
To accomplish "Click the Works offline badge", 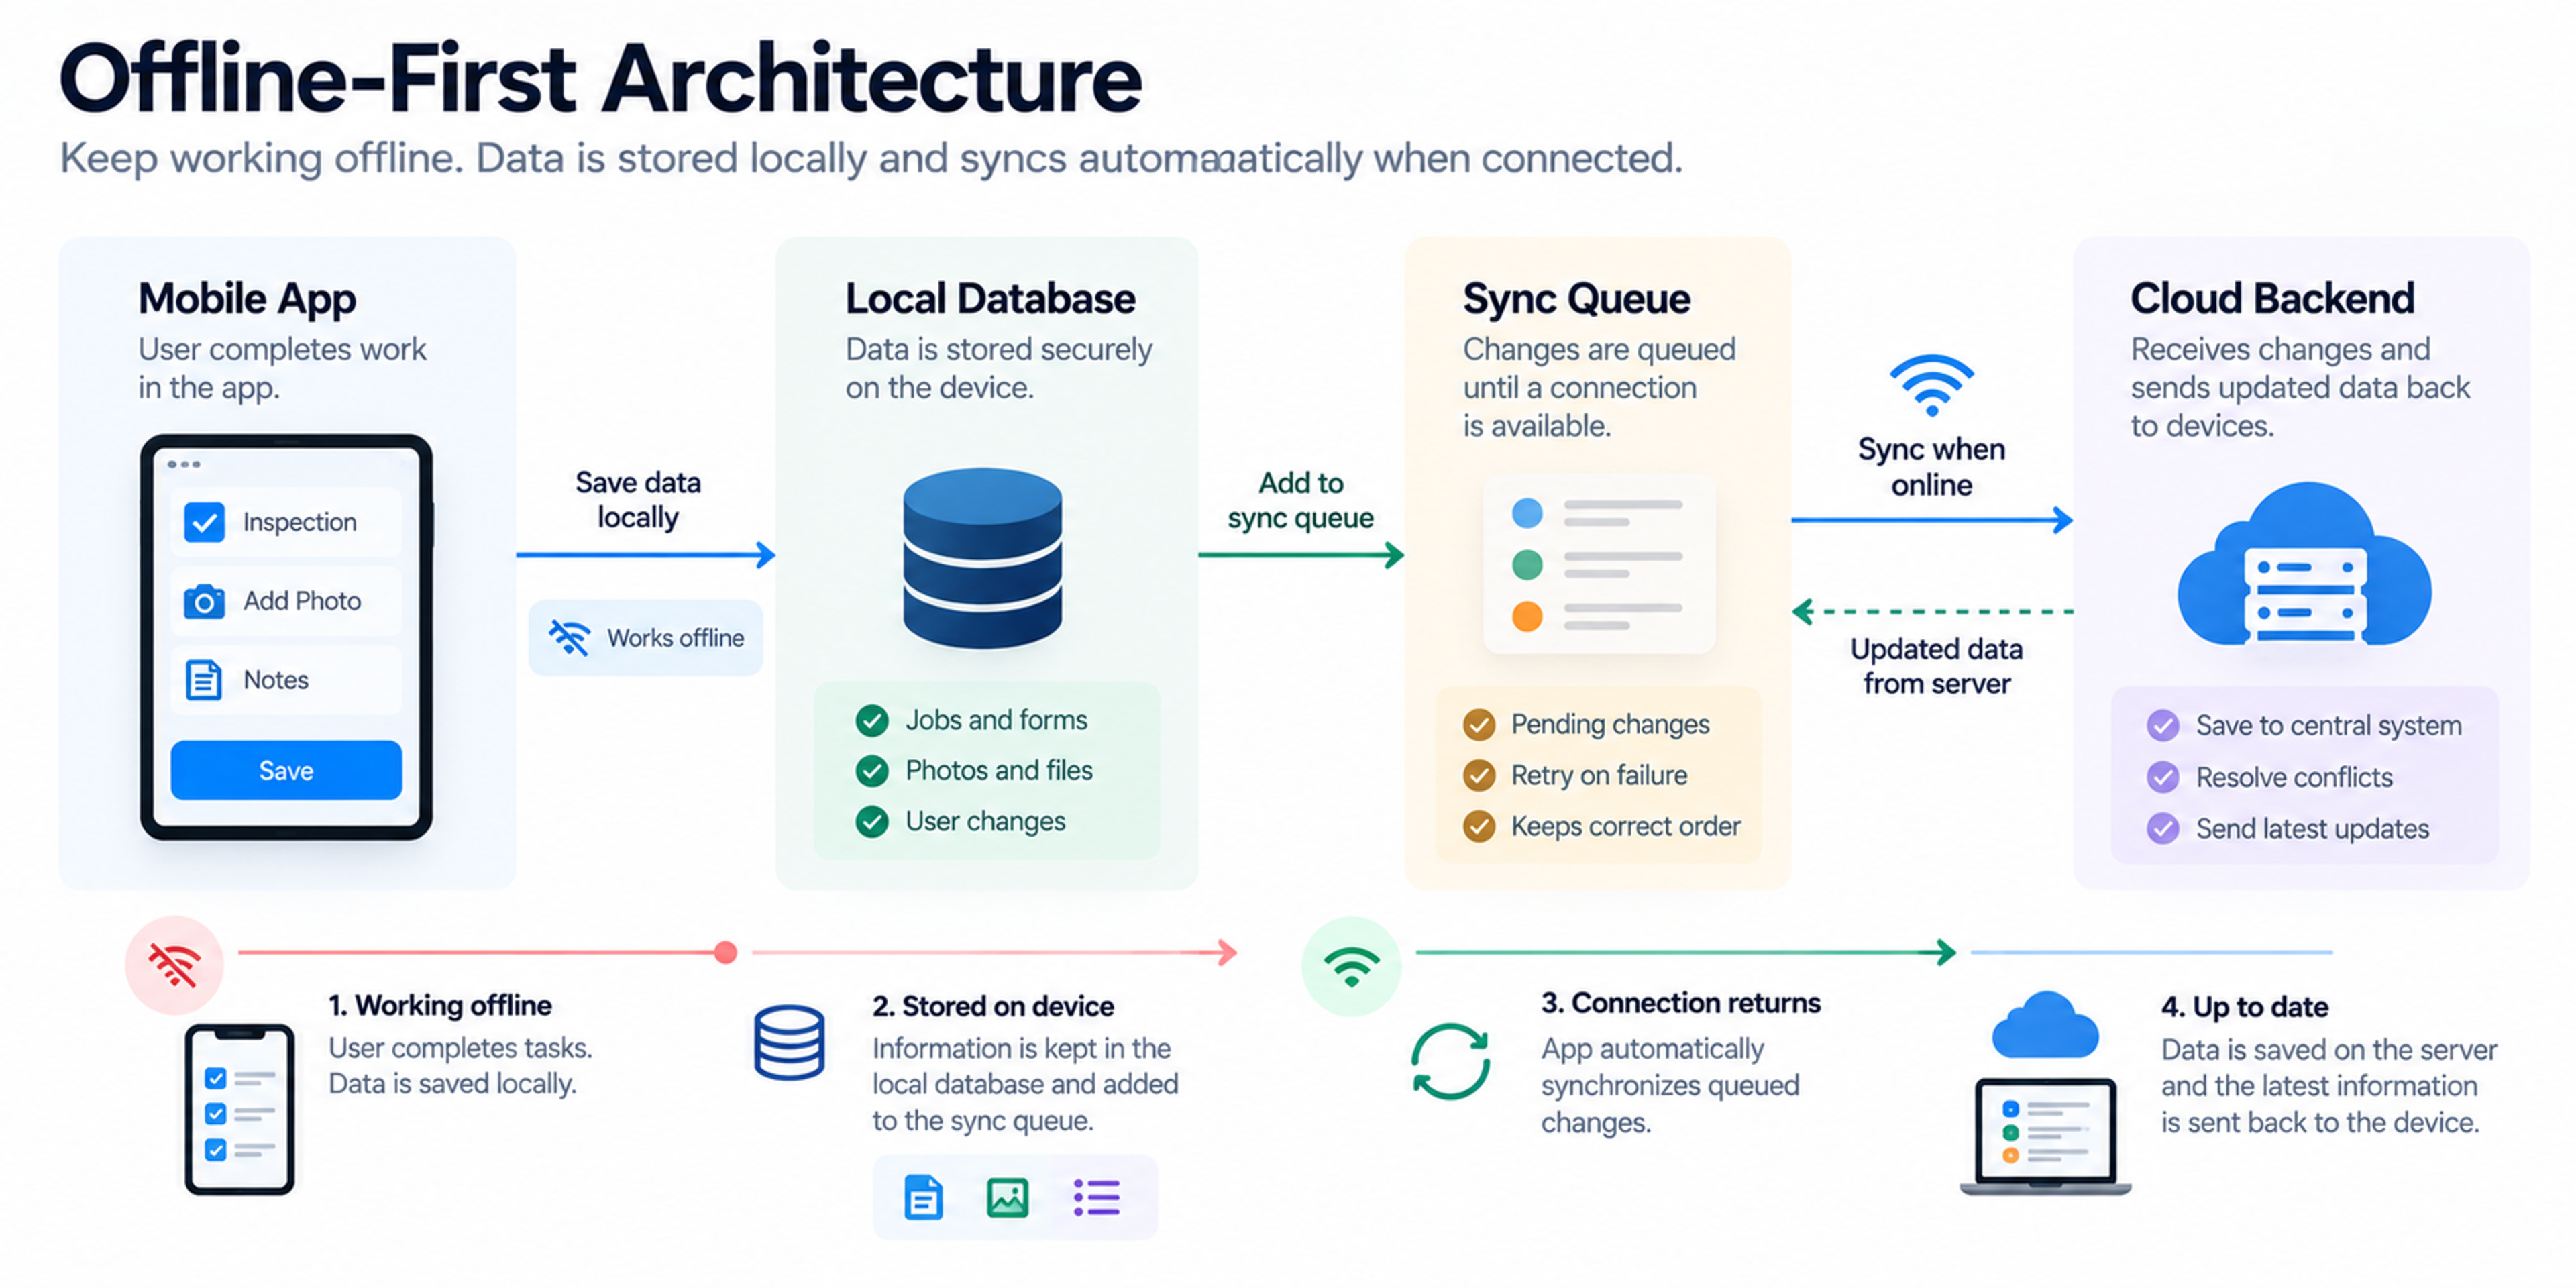I will (x=645, y=637).
